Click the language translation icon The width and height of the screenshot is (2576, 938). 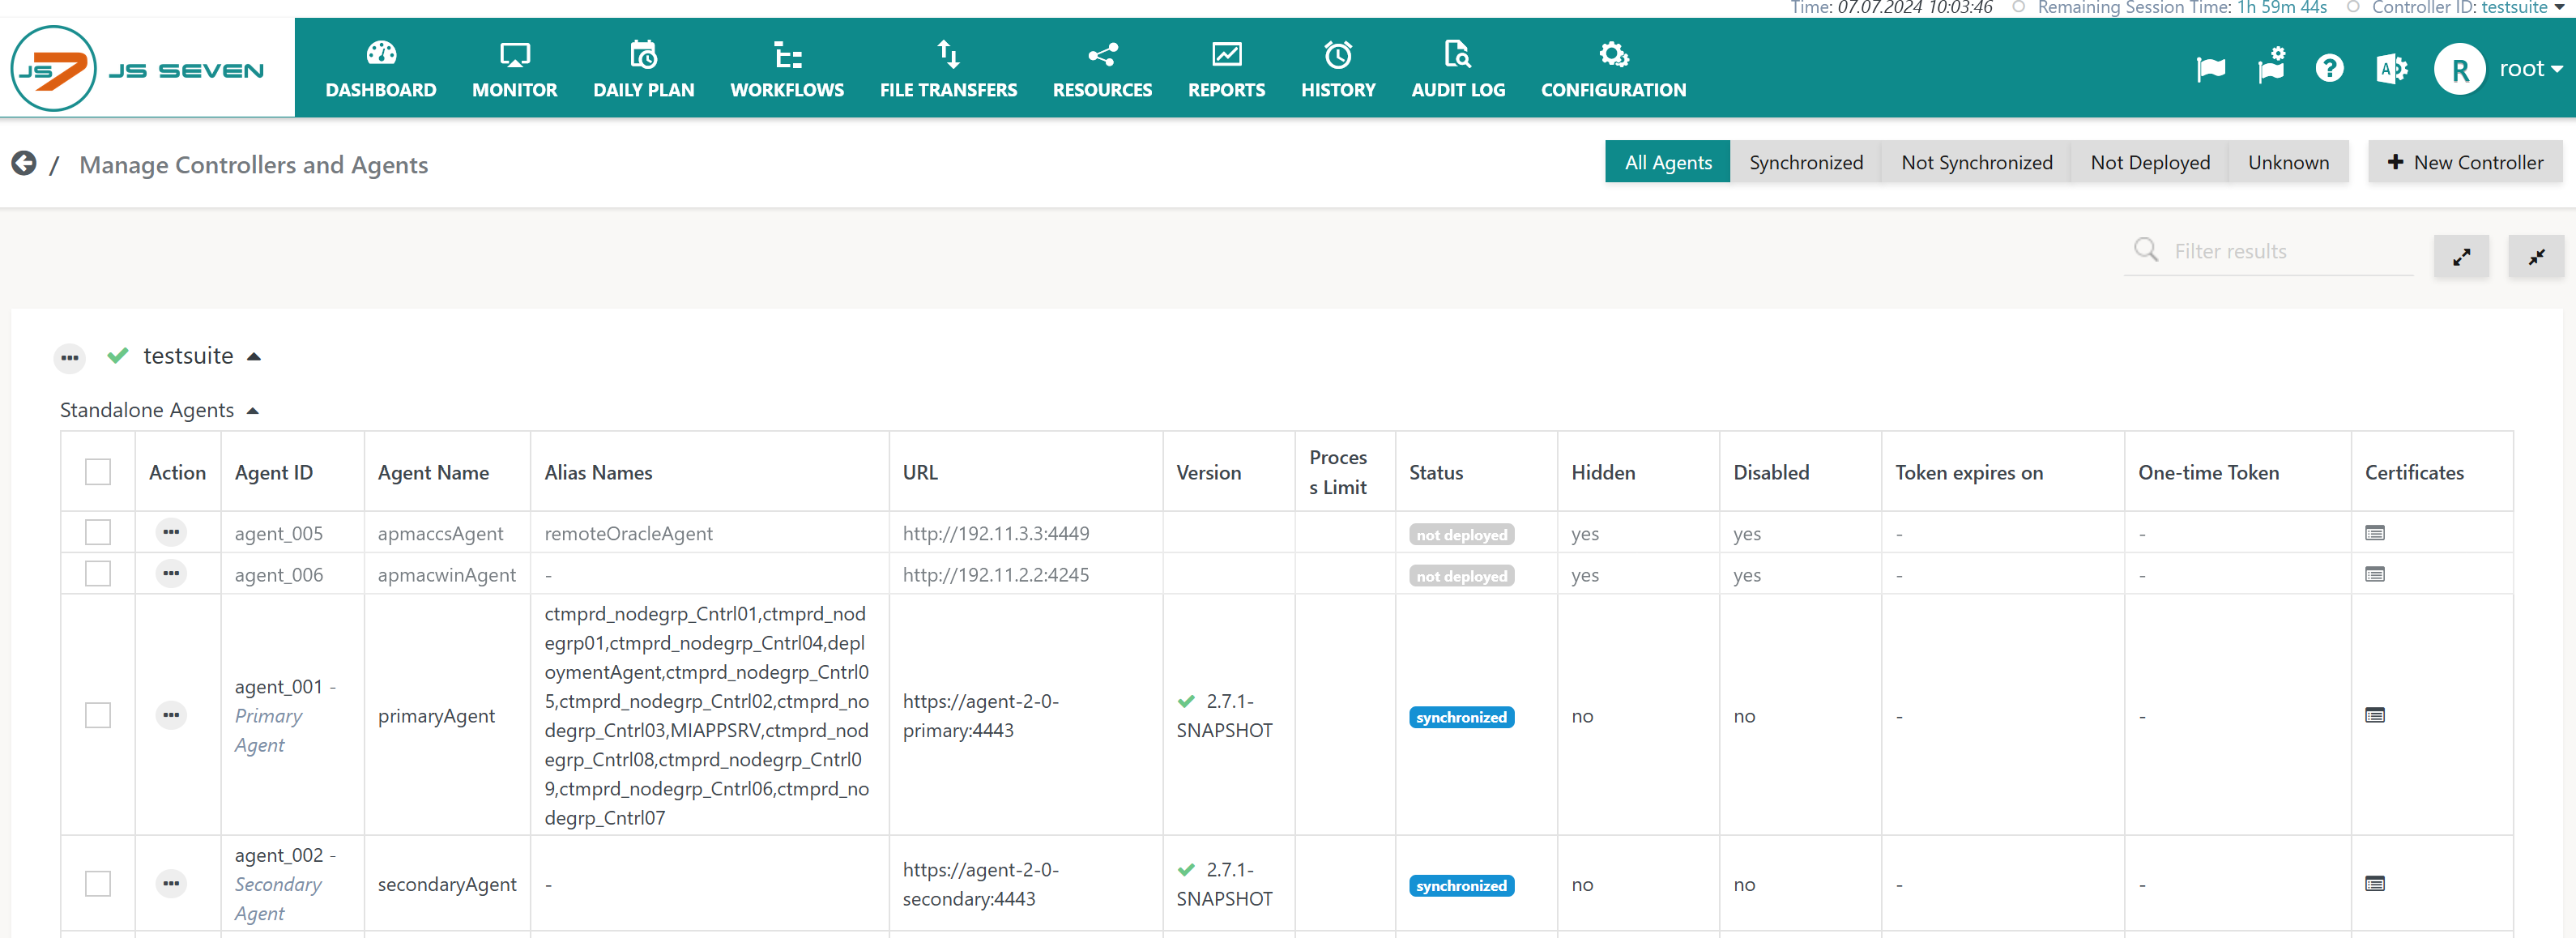coord(2391,68)
